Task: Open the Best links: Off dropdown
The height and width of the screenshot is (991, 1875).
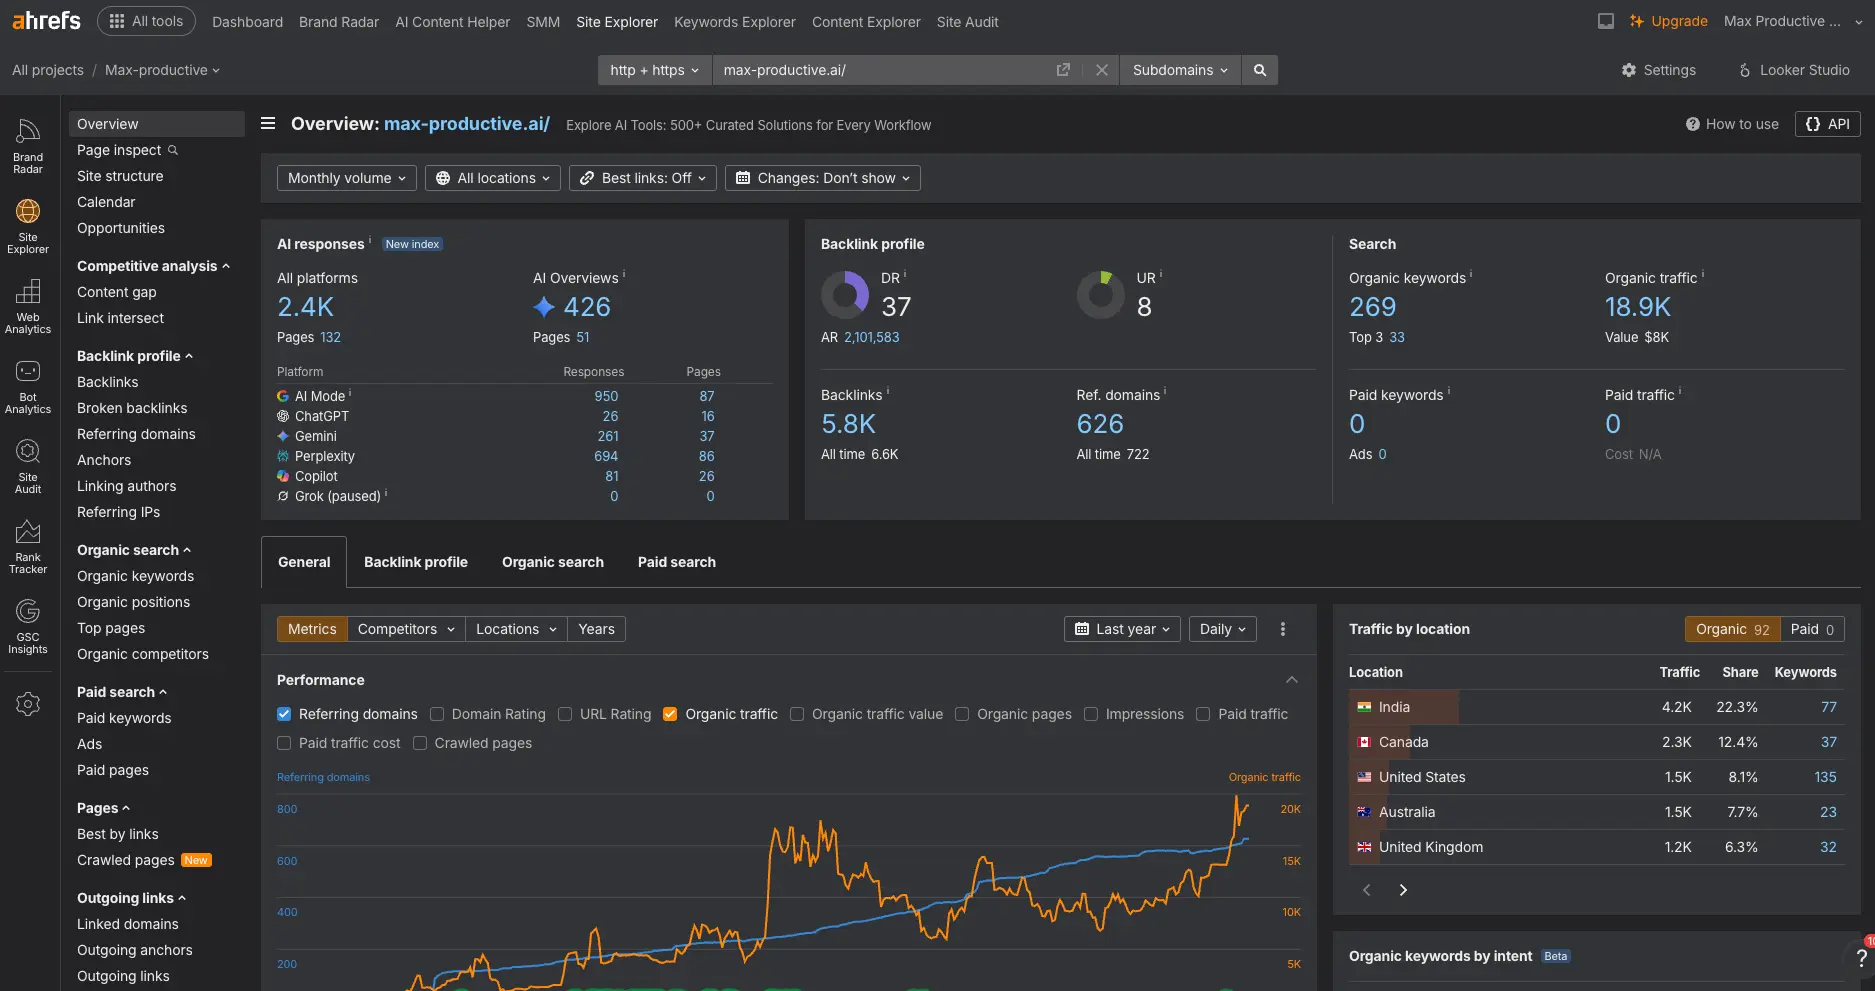Action: click(x=643, y=178)
